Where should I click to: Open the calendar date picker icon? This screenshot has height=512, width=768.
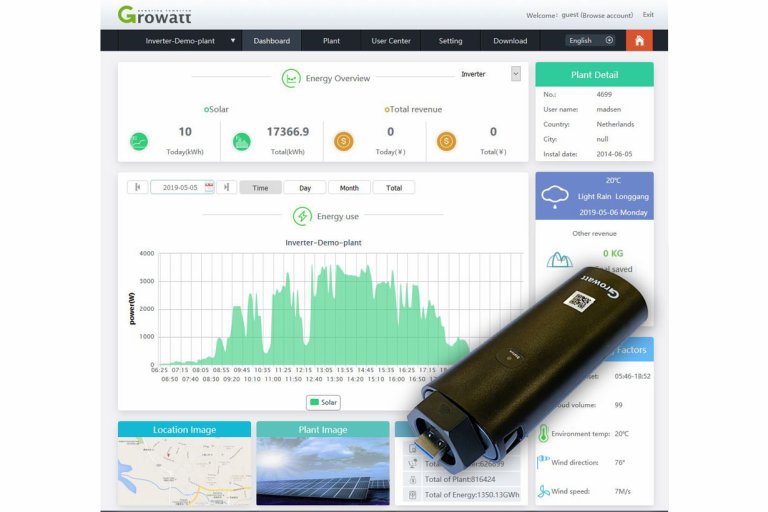coord(209,187)
